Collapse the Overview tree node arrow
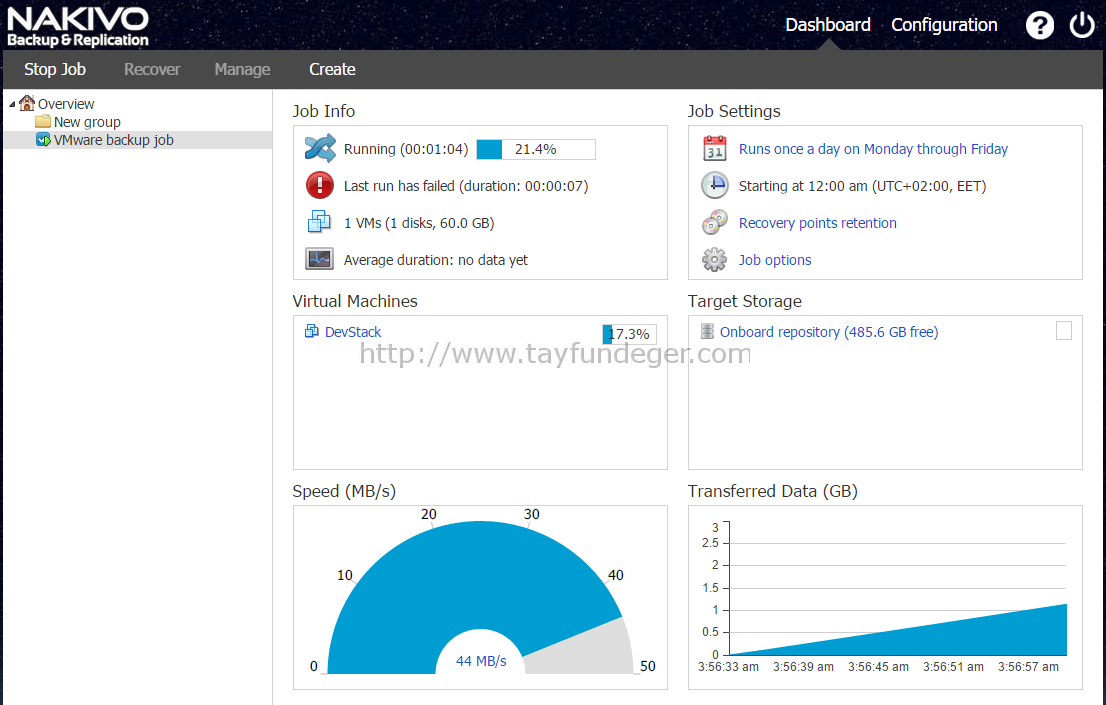 [12, 104]
